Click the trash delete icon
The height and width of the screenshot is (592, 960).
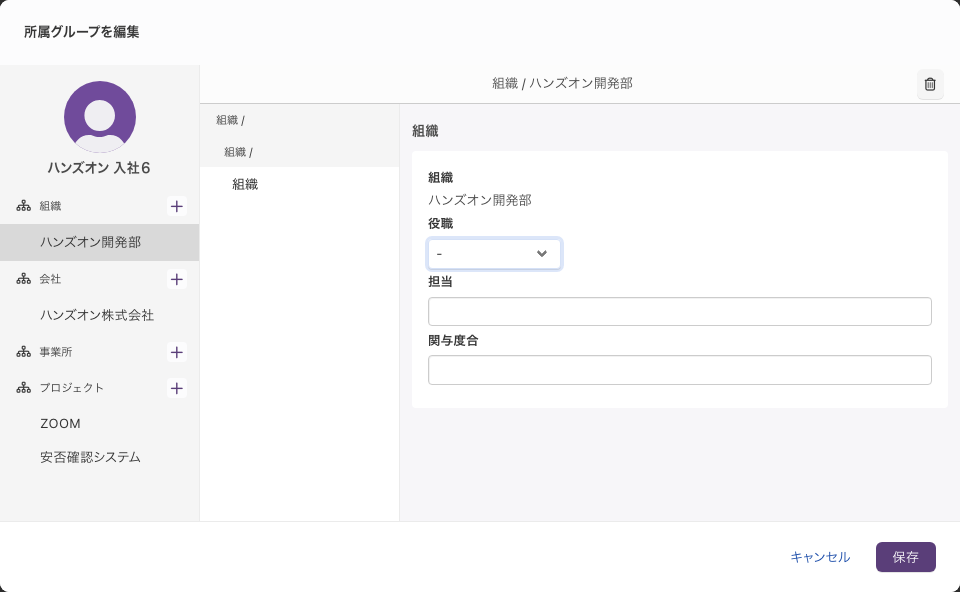tap(930, 84)
